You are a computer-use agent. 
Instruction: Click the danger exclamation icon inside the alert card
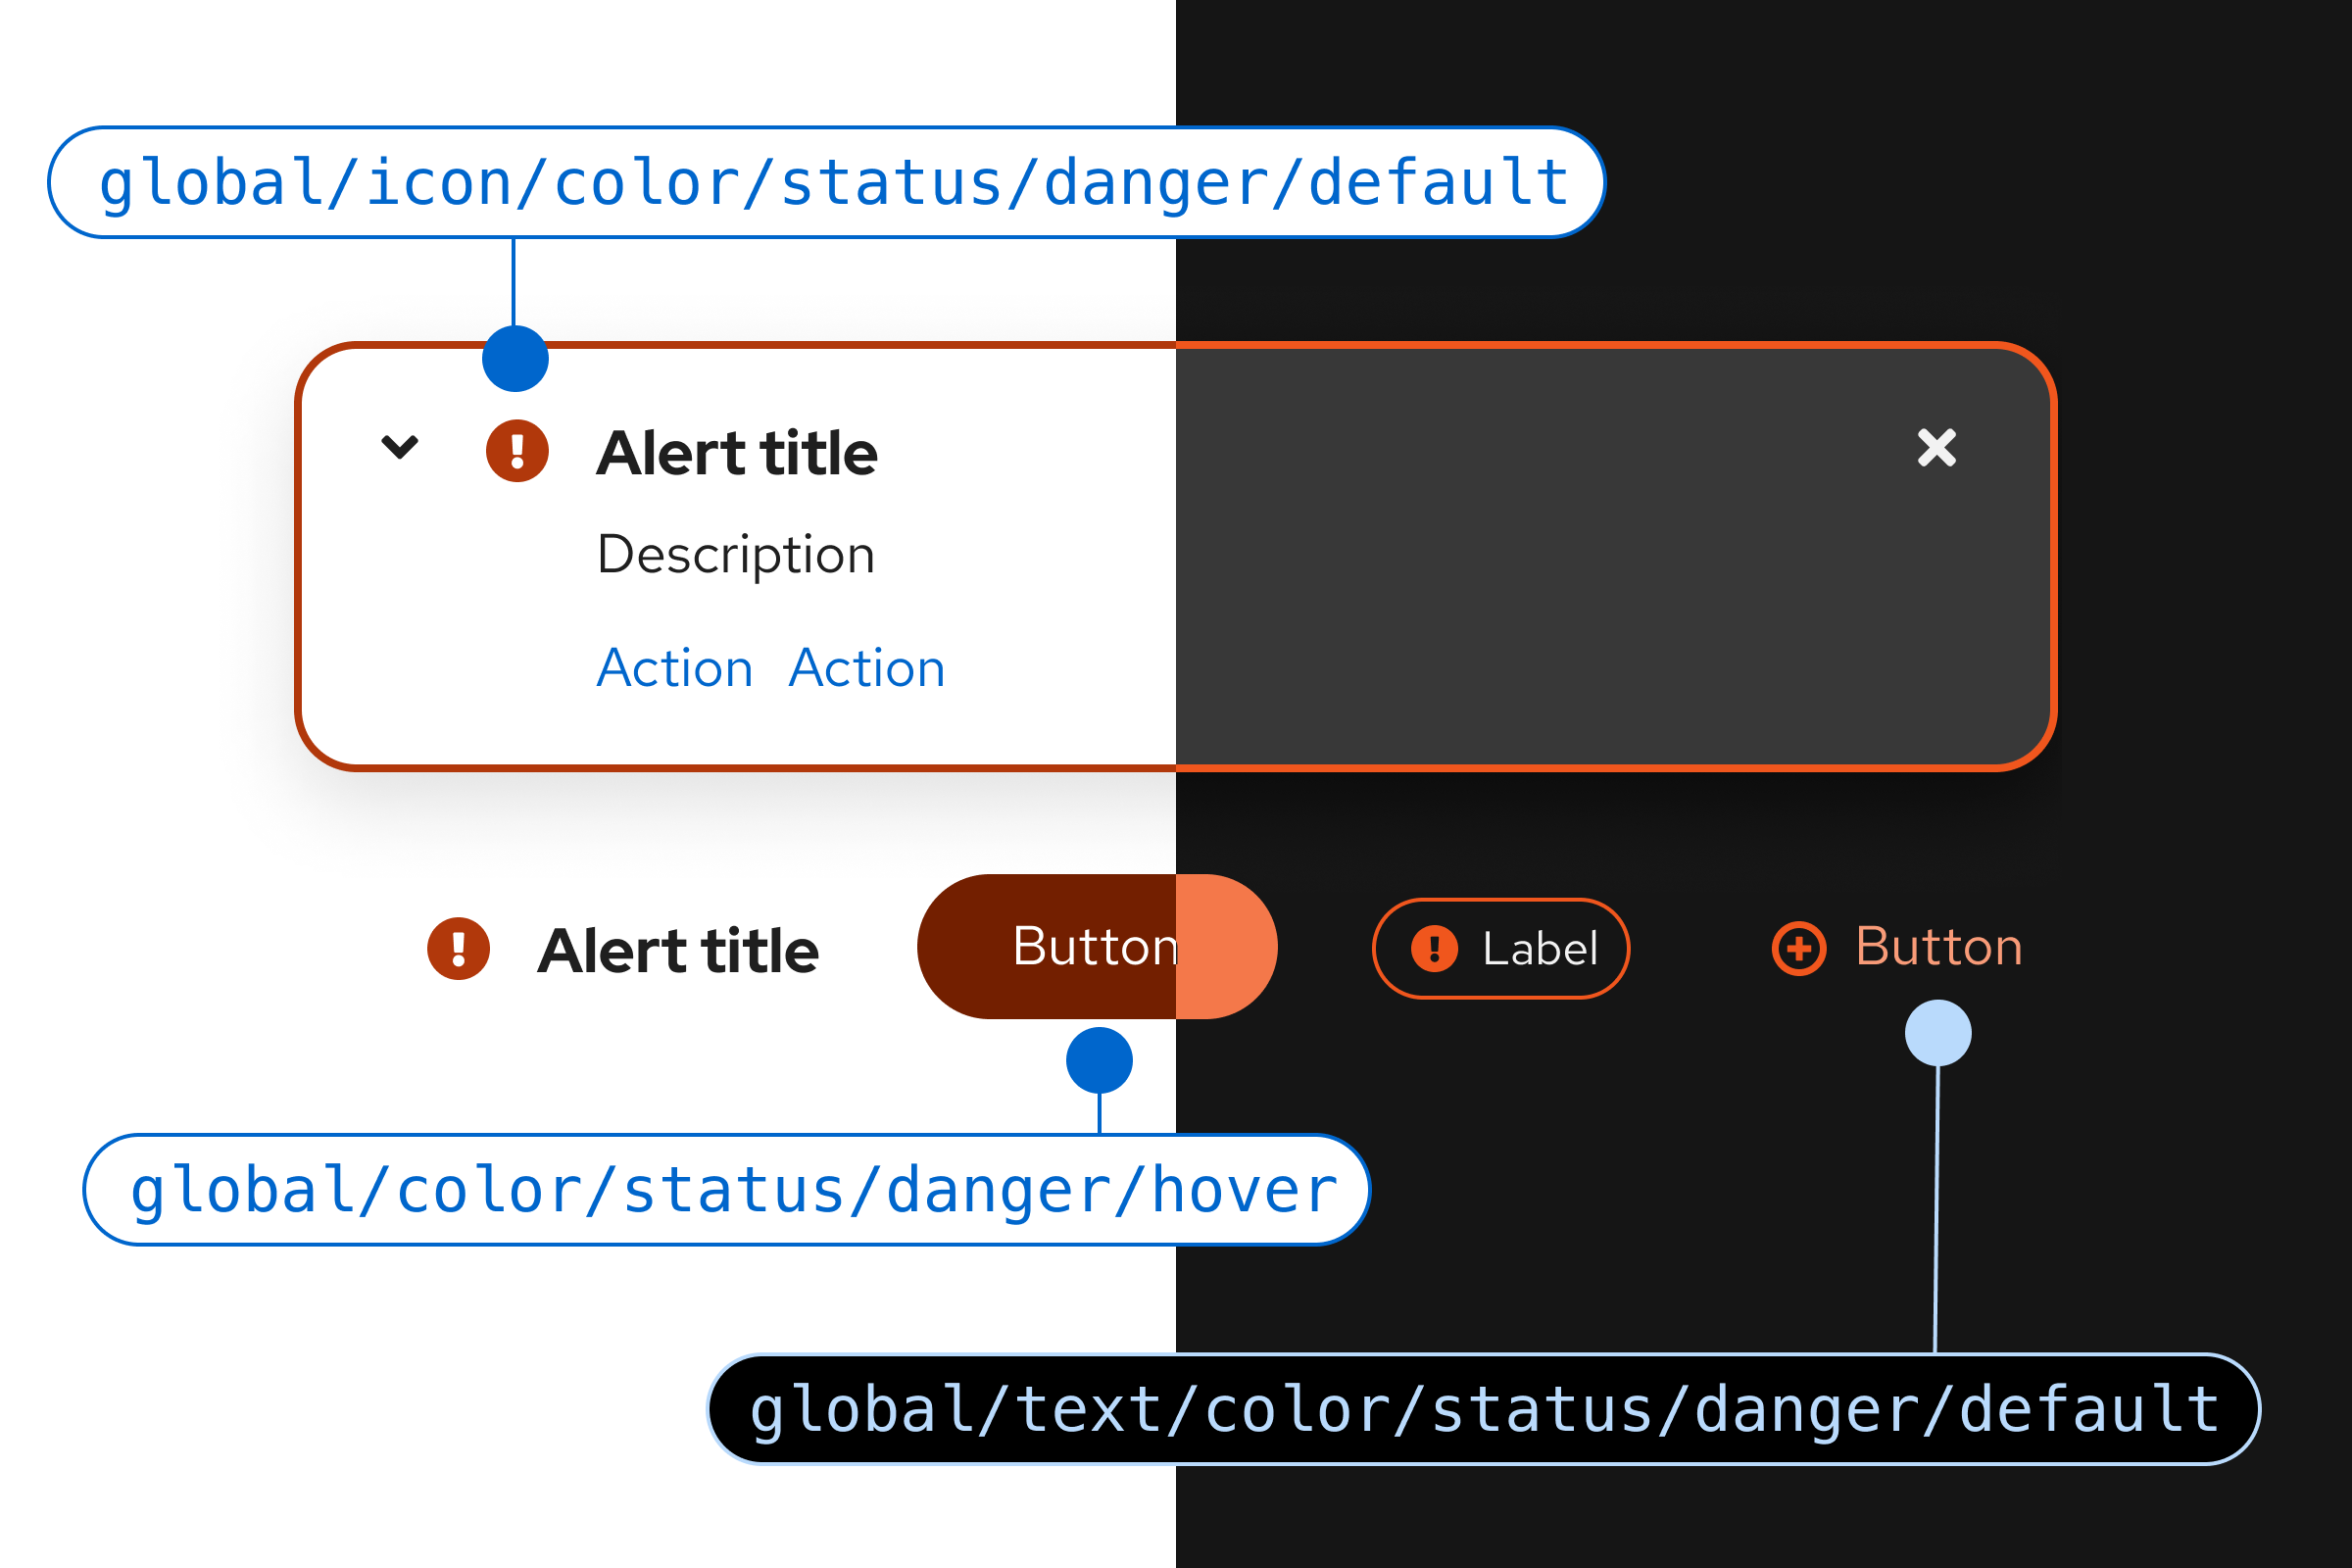coord(517,451)
